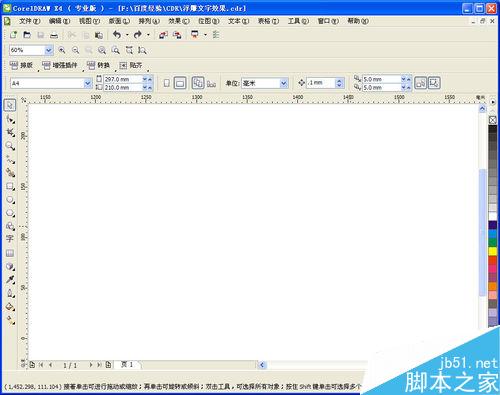The width and height of the screenshot is (500, 395).
Task: Click the nudge offset .1 mm stepper
Action: point(339,83)
